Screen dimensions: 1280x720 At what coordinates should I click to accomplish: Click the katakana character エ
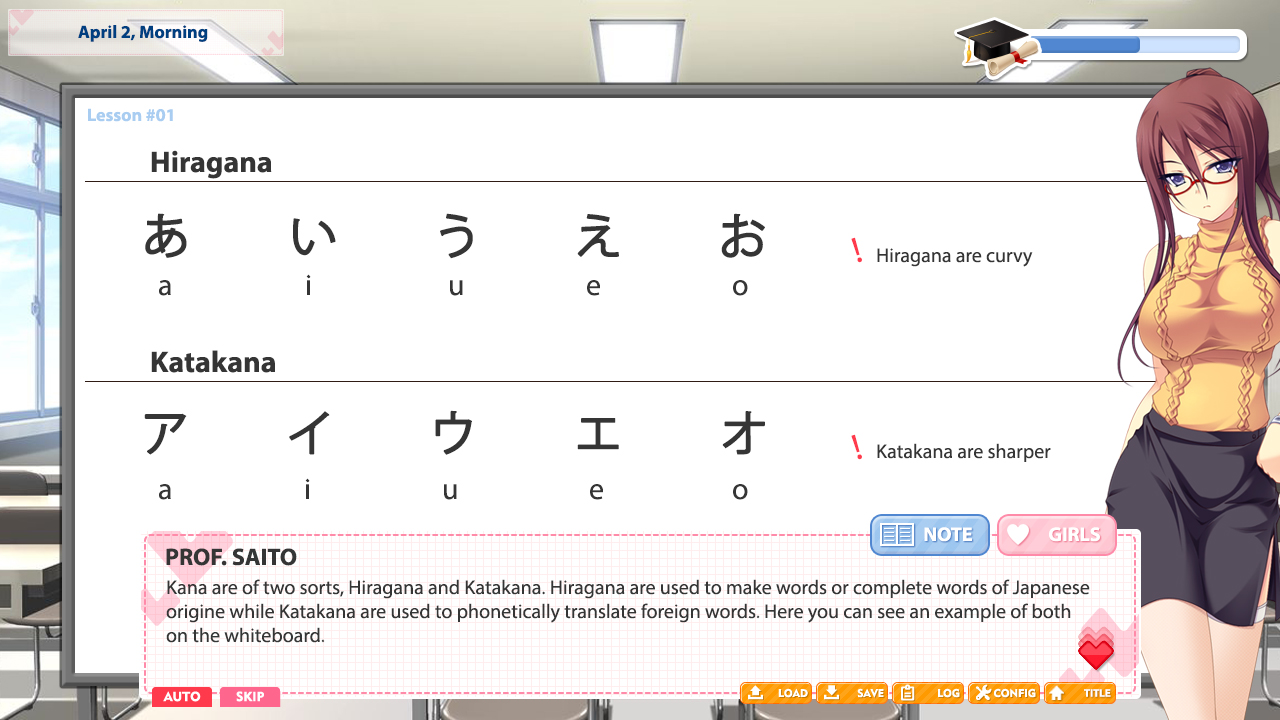[598, 434]
